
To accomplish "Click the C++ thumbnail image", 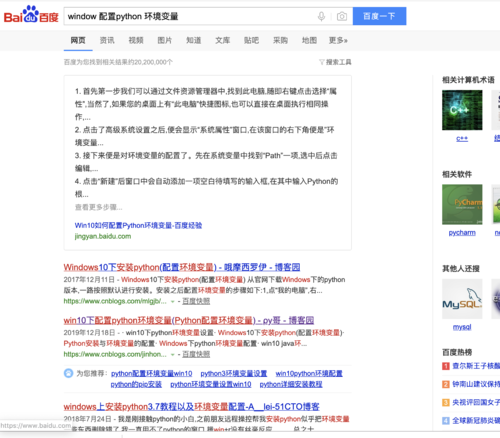I will click(462, 110).
